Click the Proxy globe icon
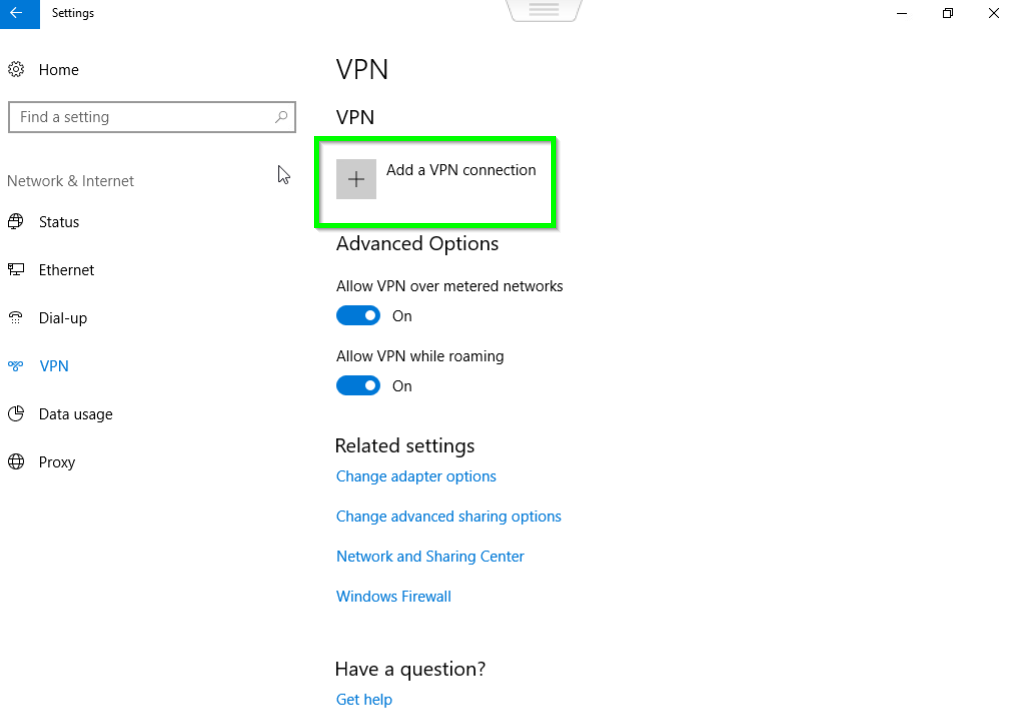The image size is (1012, 716). (x=15, y=462)
